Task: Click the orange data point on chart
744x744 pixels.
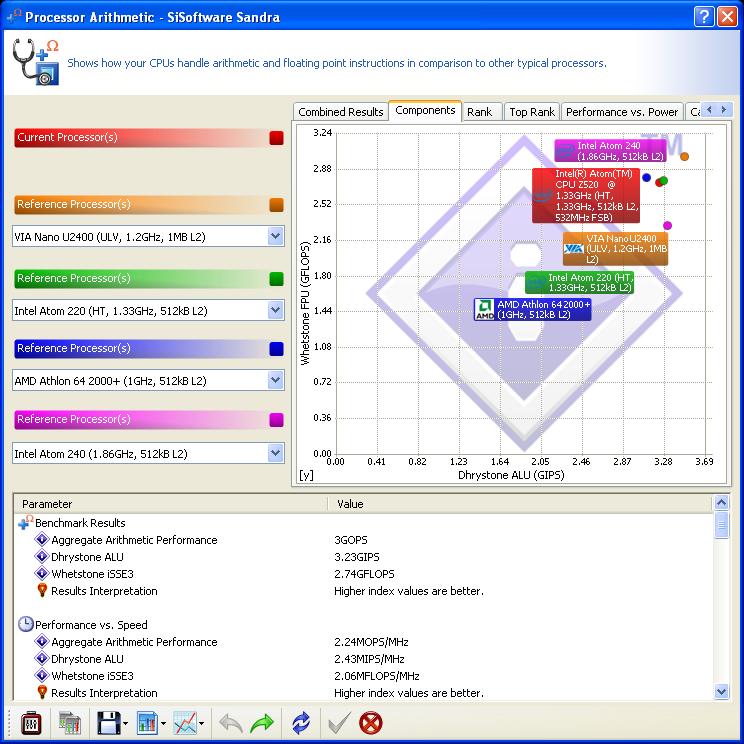Action: [684, 156]
